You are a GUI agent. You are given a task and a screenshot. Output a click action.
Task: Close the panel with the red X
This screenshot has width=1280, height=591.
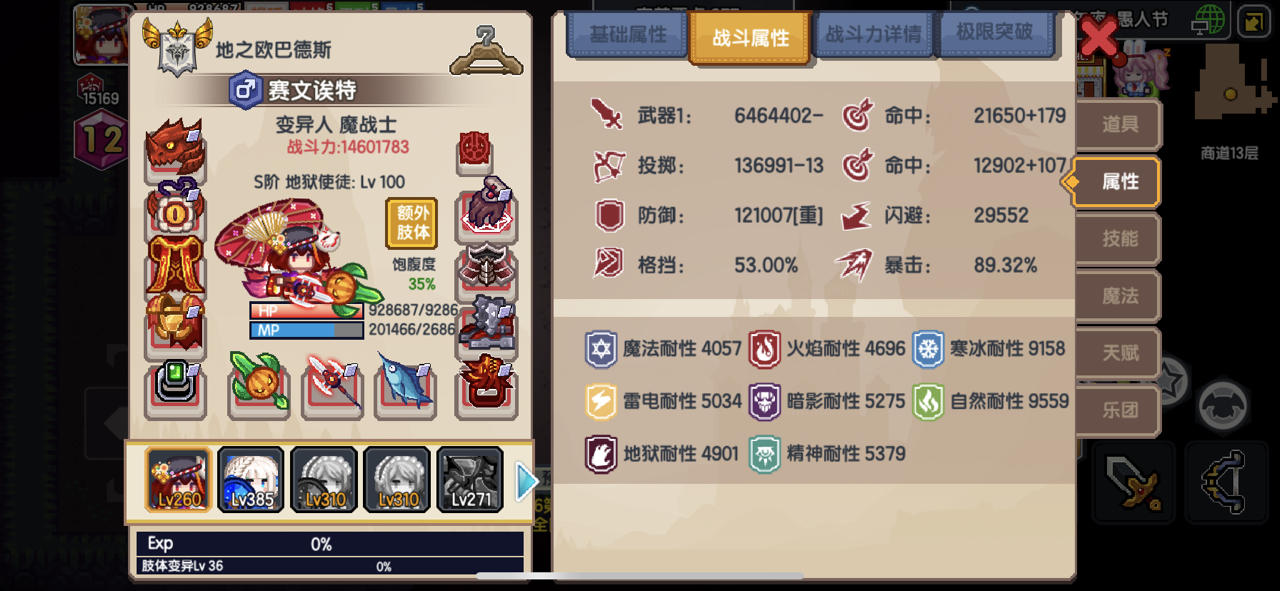click(x=1099, y=40)
